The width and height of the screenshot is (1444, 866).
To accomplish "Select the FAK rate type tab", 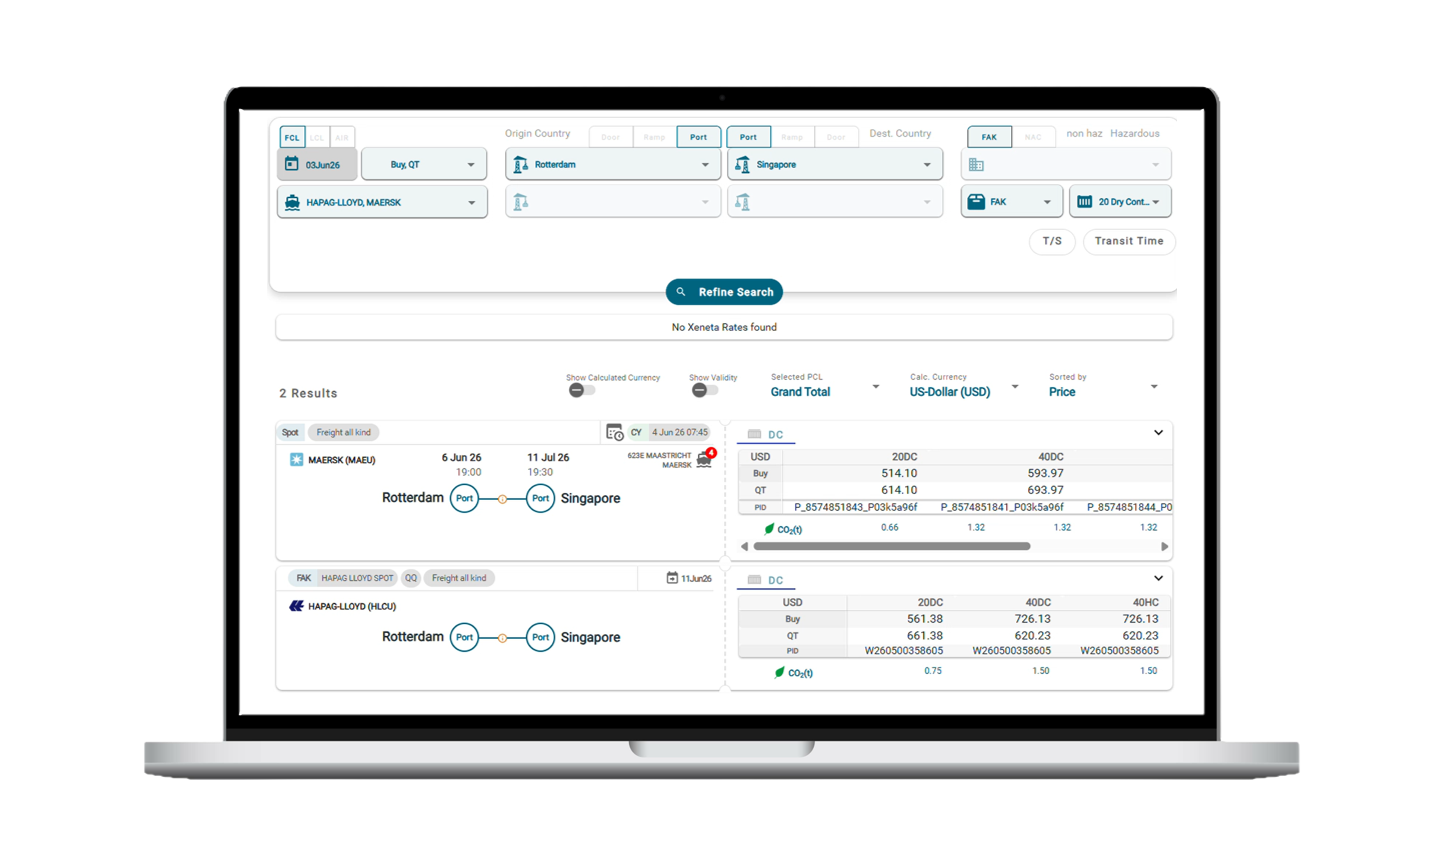I will tap(989, 137).
